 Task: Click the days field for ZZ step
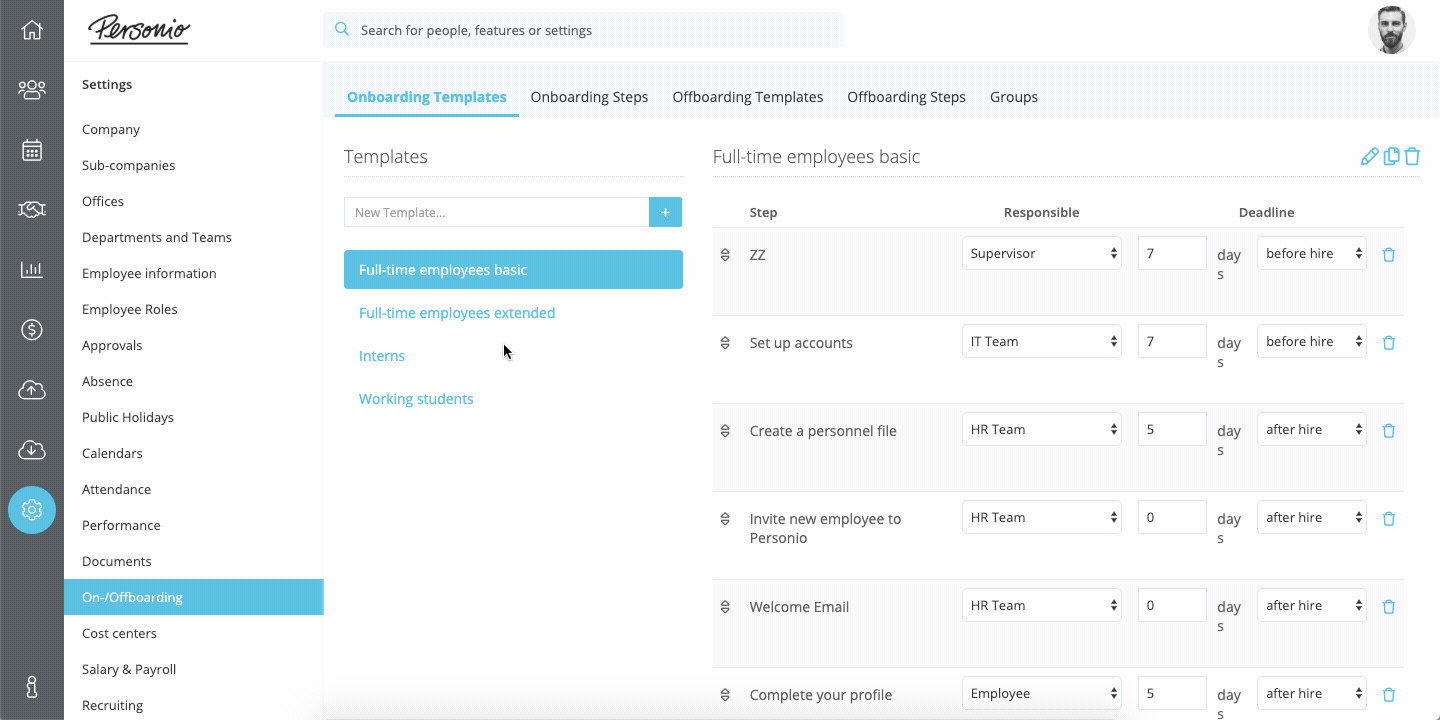pyautogui.click(x=1172, y=253)
